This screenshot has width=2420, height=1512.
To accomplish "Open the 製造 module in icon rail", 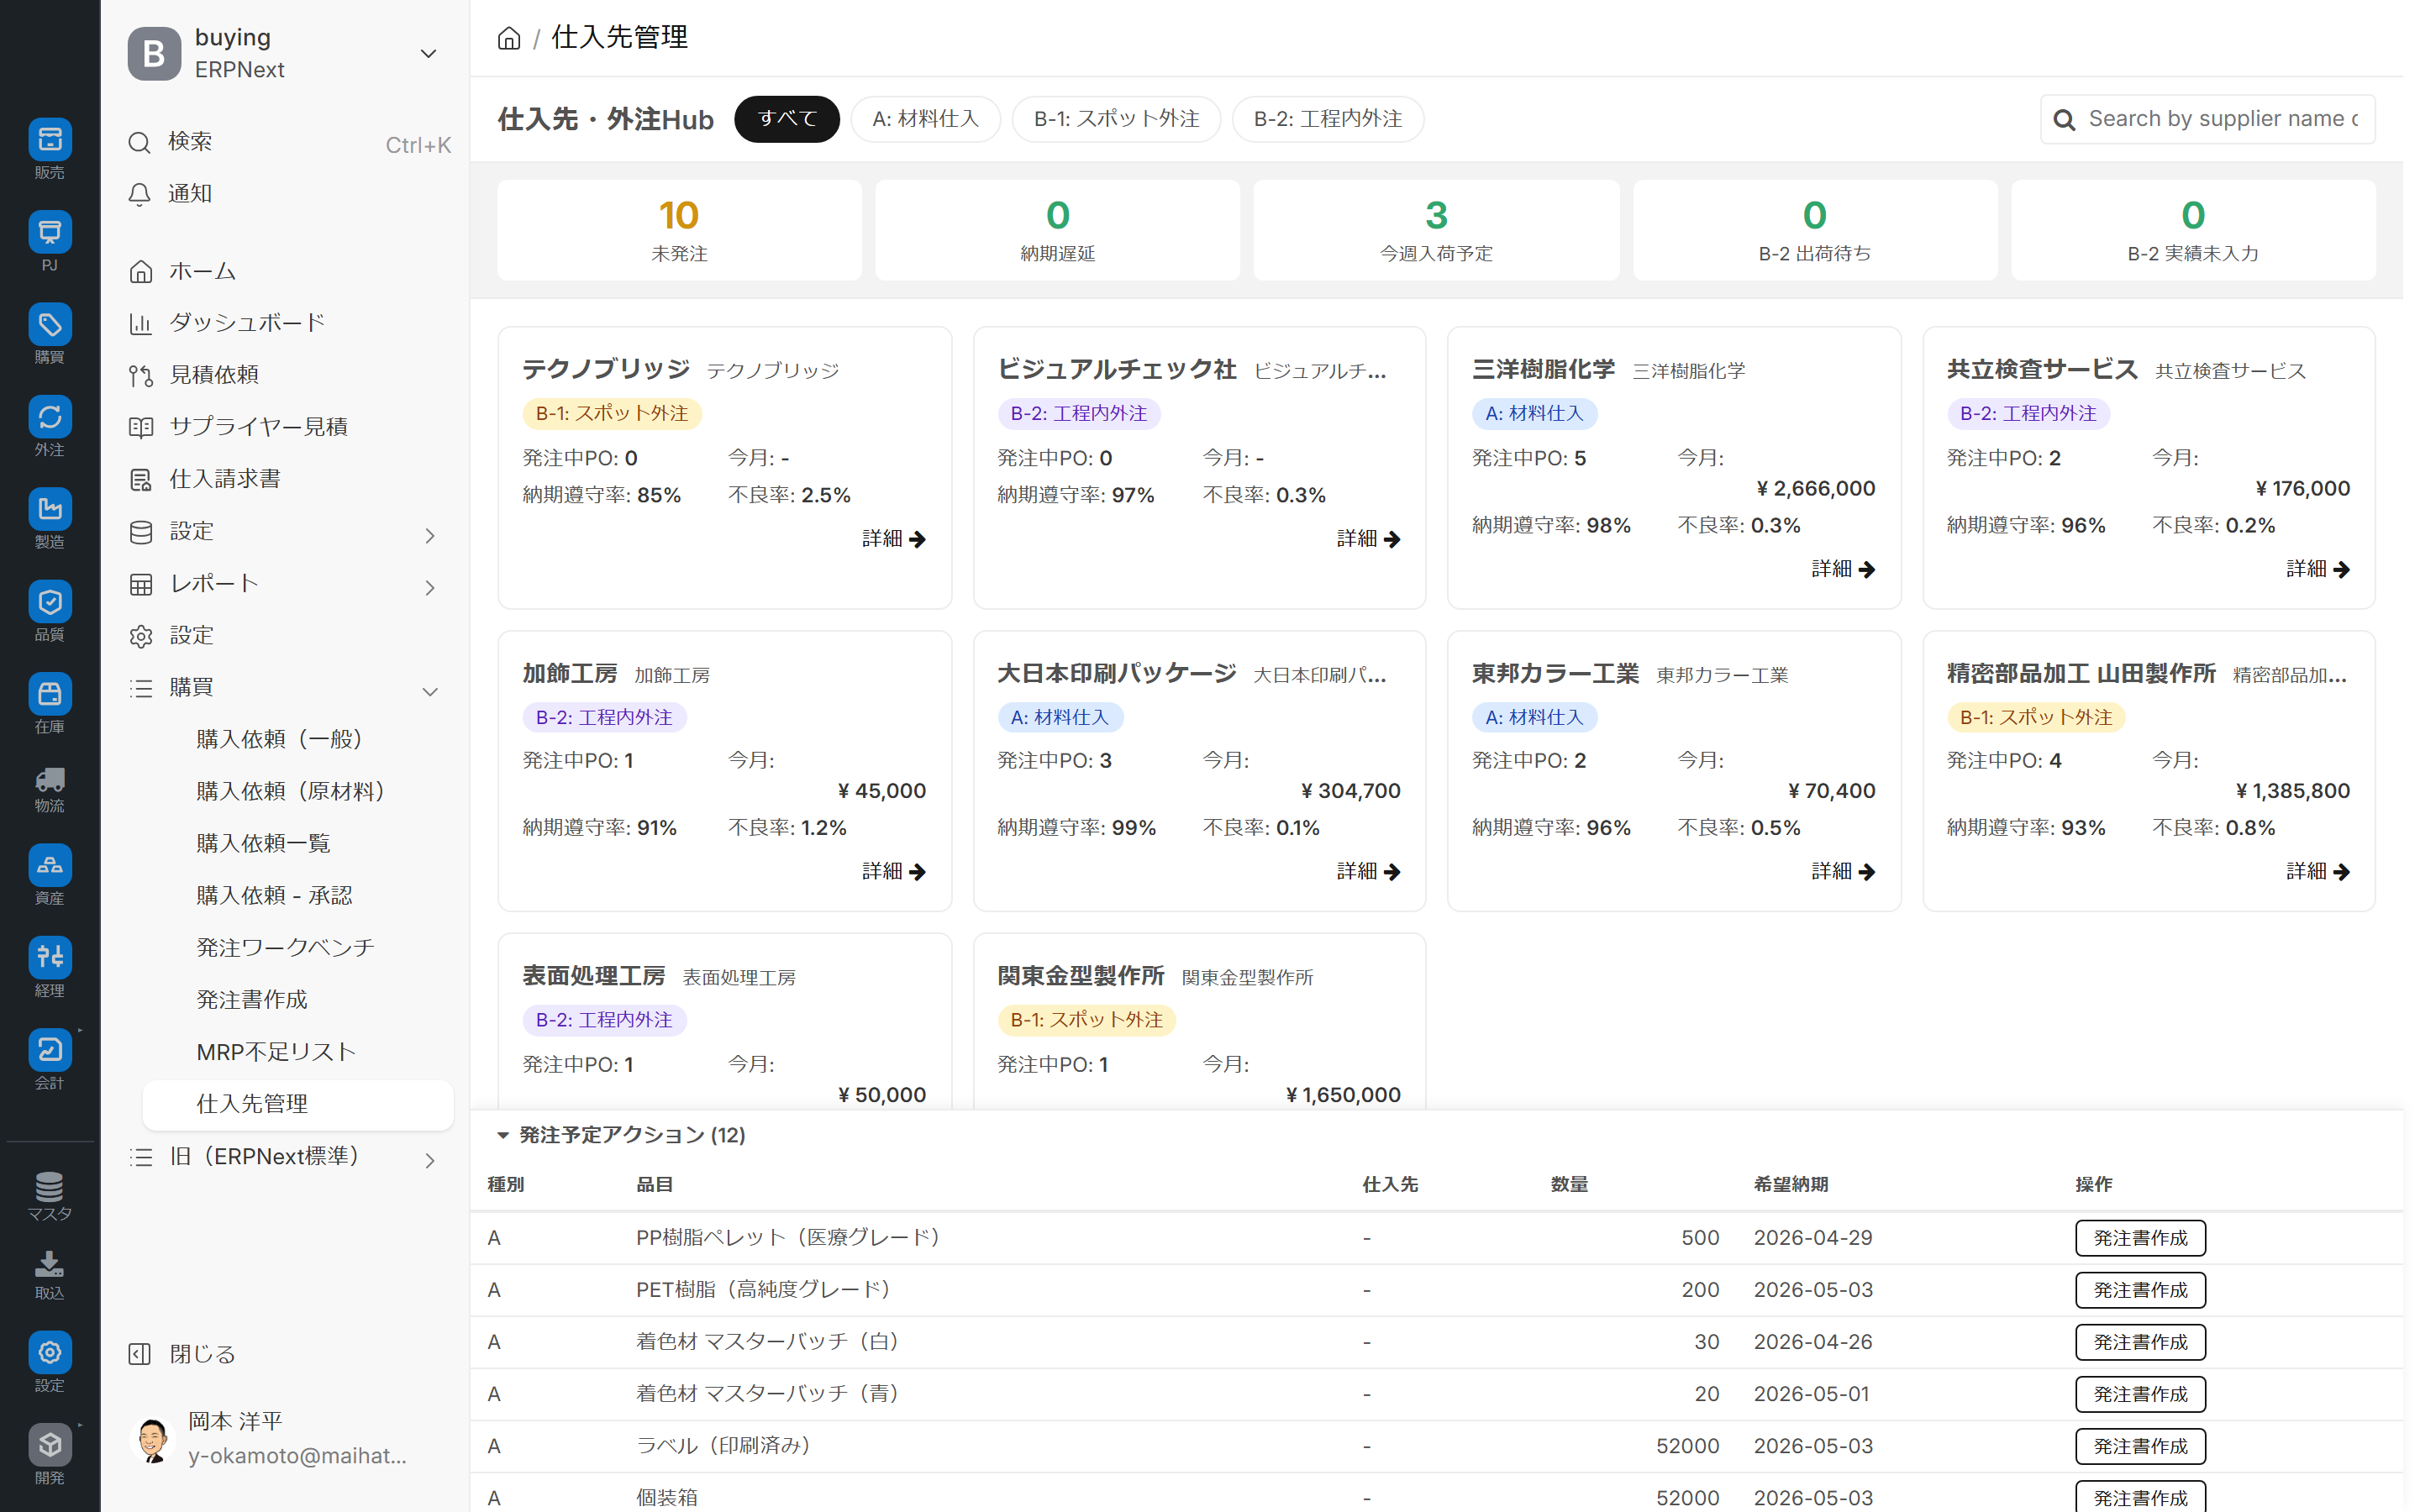I will [49, 510].
